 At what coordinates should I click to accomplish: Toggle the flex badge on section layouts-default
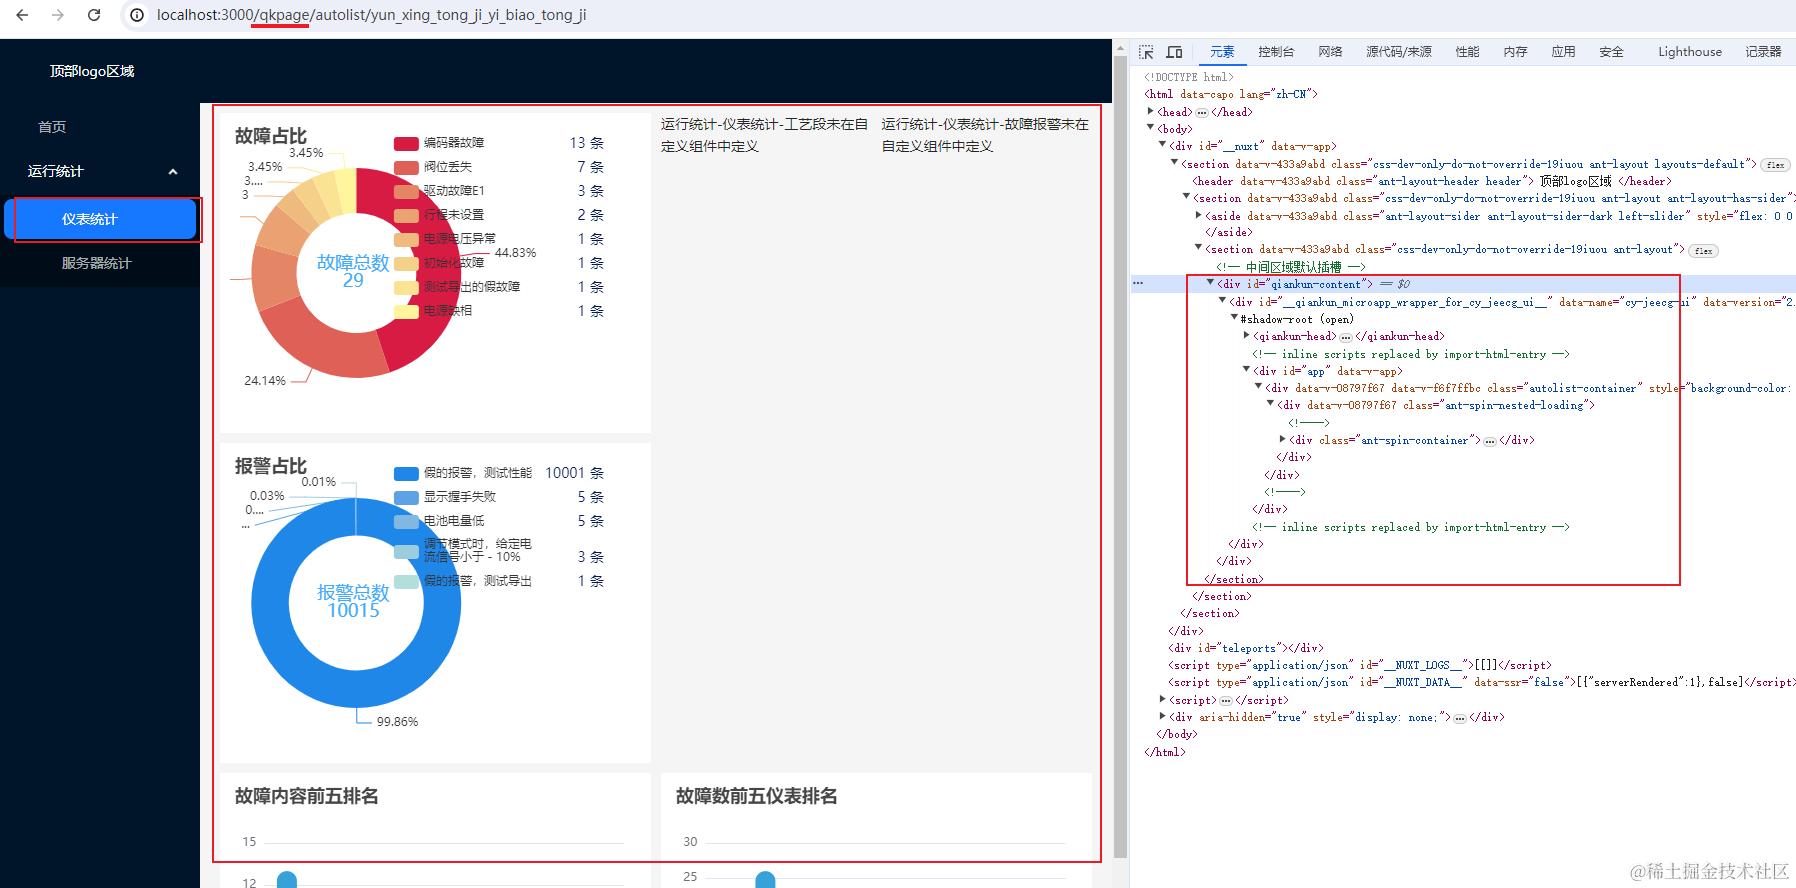click(x=1776, y=165)
